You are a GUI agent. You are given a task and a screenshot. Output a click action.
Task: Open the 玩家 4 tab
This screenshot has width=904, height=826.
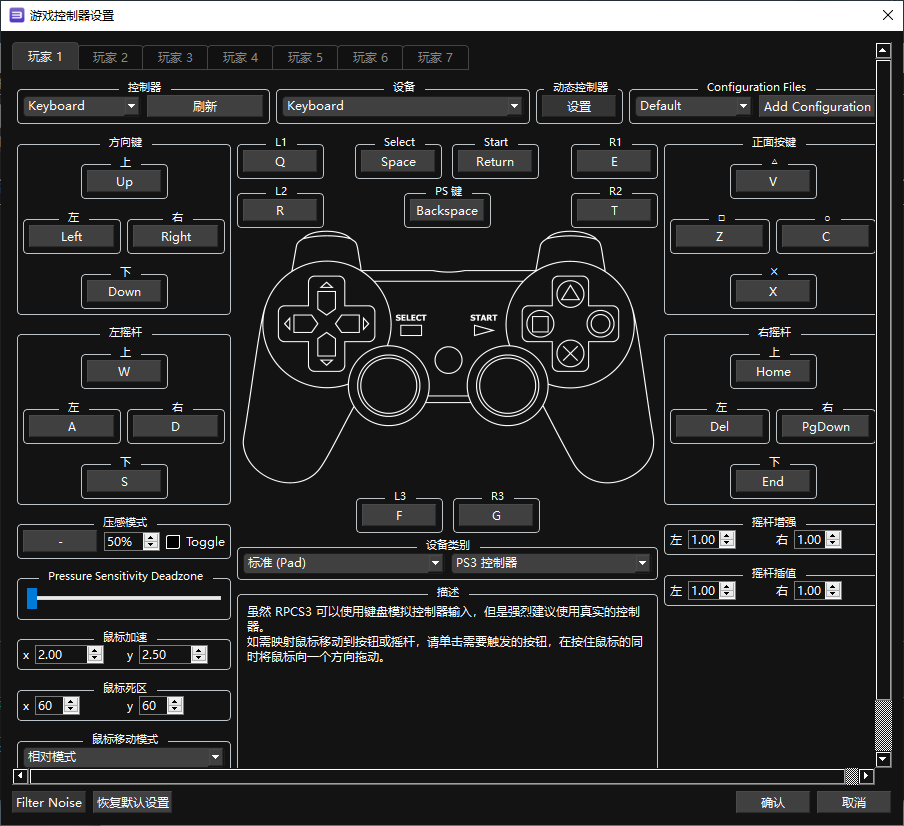240,58
